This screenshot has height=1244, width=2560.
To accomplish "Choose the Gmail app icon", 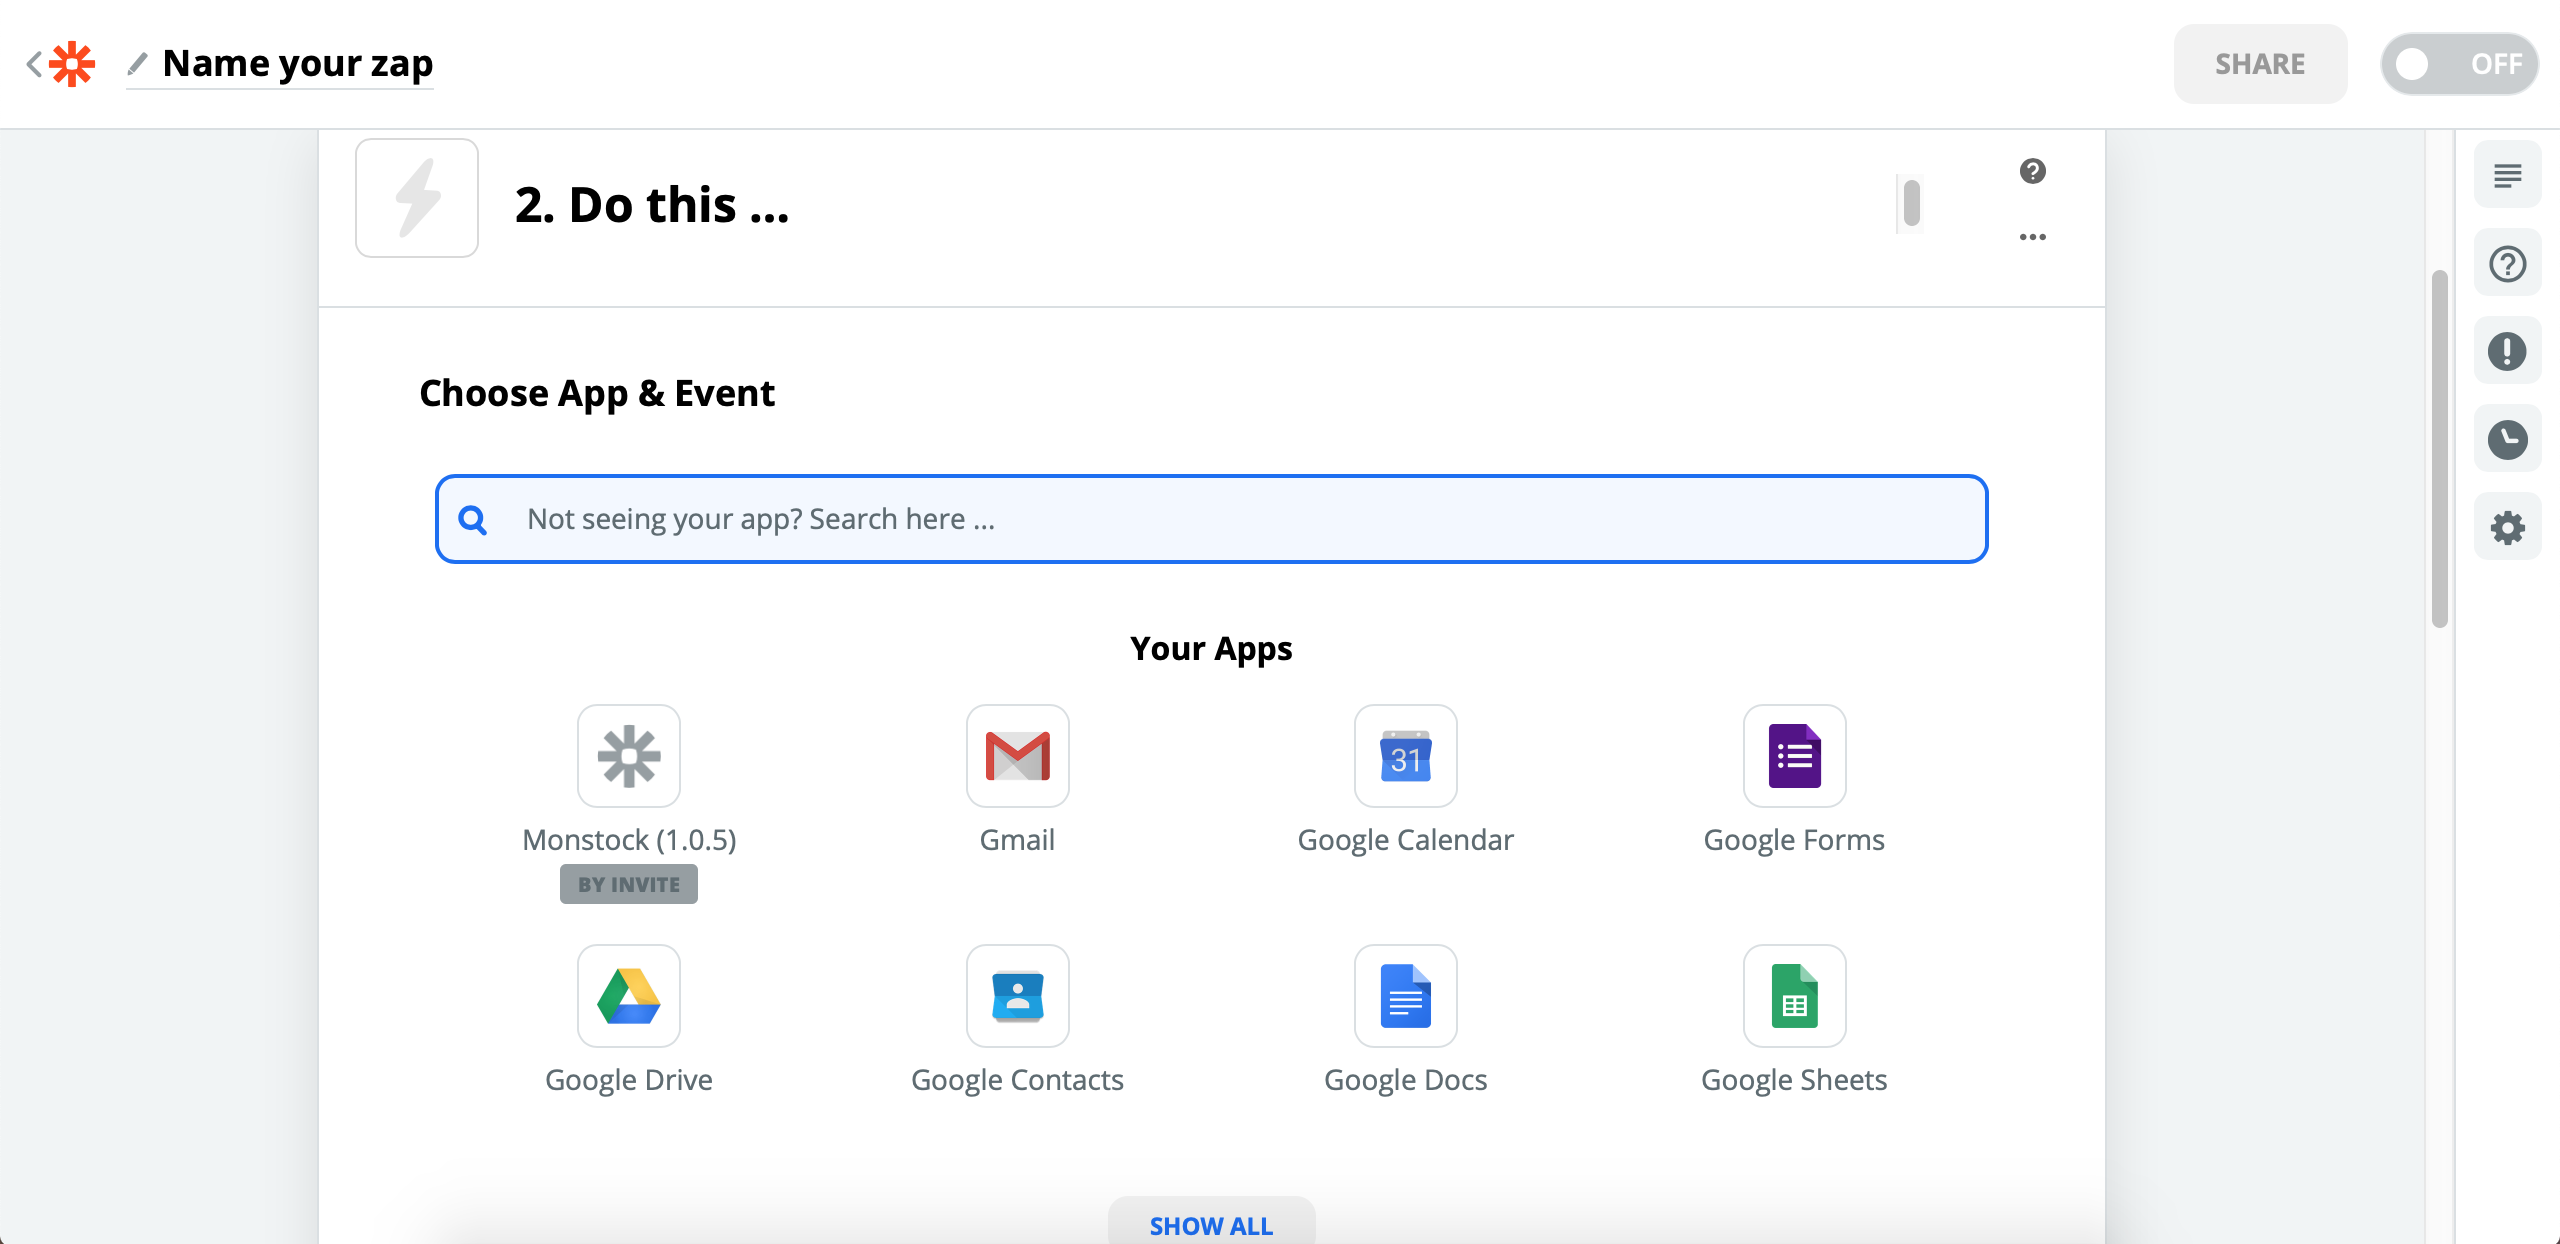I will tap(1018, 756).
